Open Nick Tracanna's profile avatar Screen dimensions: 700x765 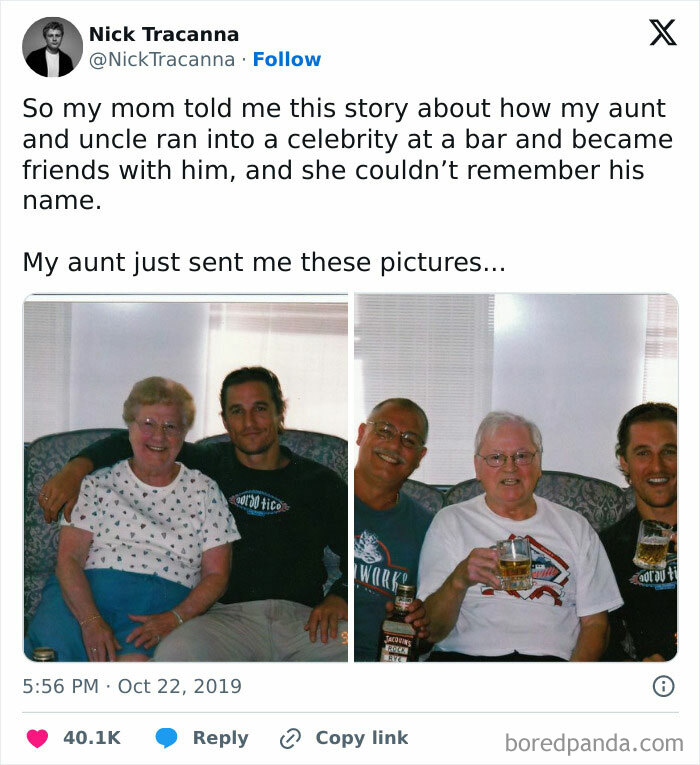[x=52, y=47]
